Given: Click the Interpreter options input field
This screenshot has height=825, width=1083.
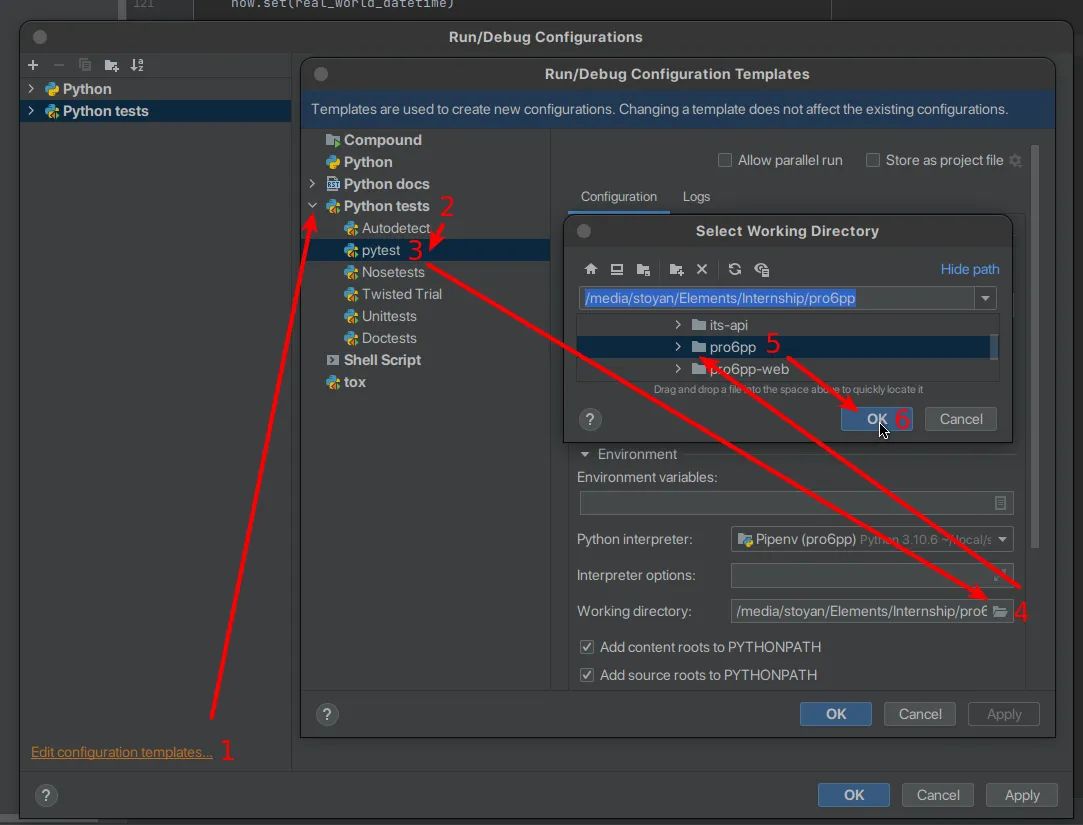Looking at the screenshot, I should [860, 575].
